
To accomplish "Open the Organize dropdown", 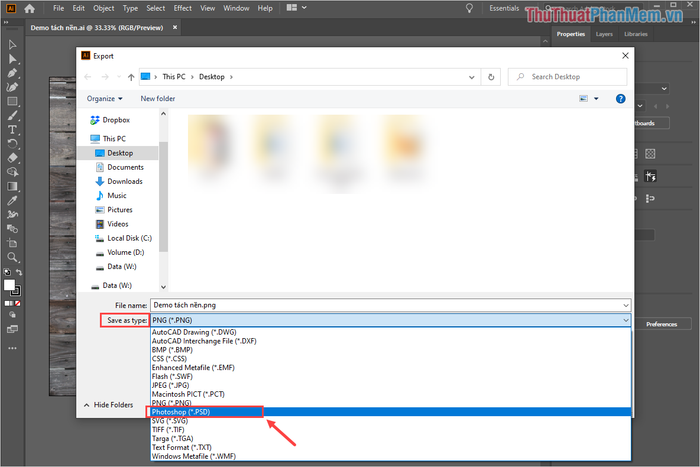I will [104, 99].
